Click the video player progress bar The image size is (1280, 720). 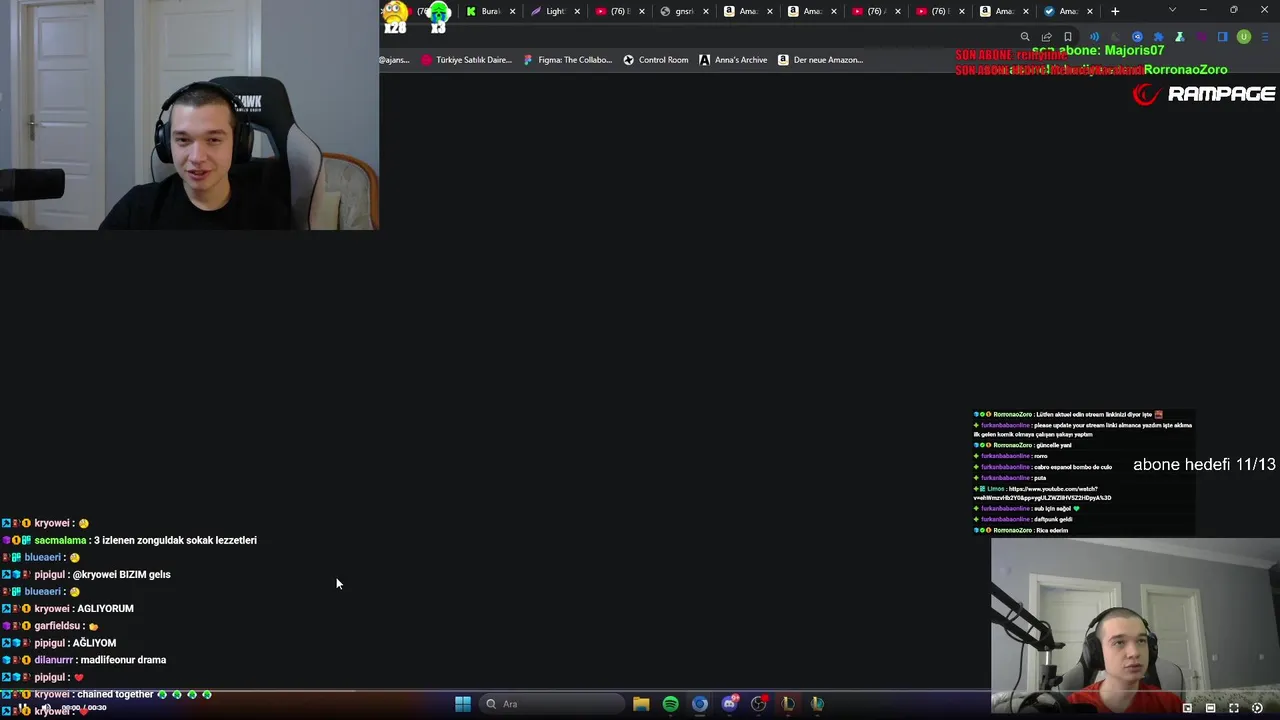click(640, 690)
